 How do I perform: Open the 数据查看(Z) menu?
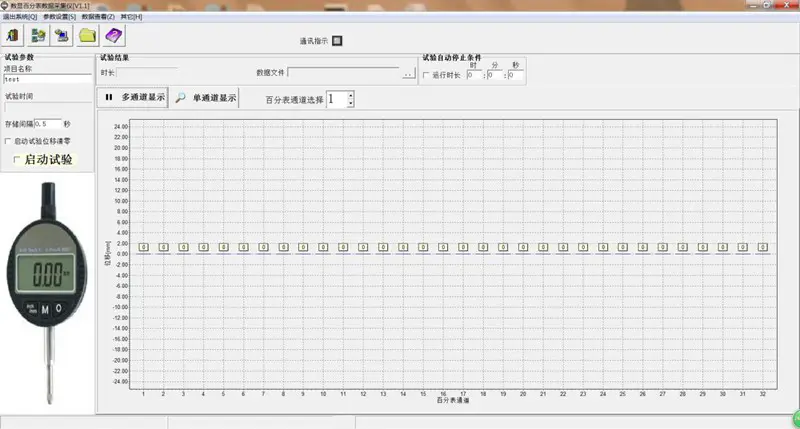pos(98,17)
